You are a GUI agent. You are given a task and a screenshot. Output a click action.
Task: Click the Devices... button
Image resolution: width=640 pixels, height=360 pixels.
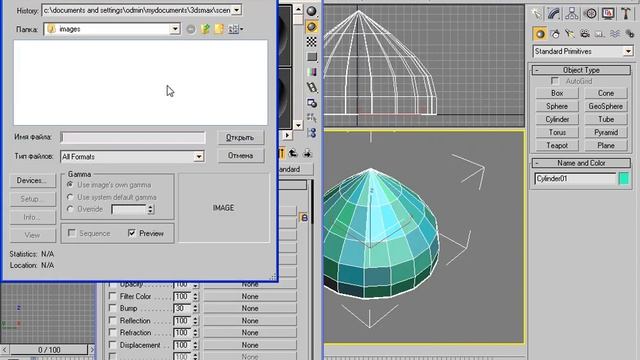pos(32,180)
